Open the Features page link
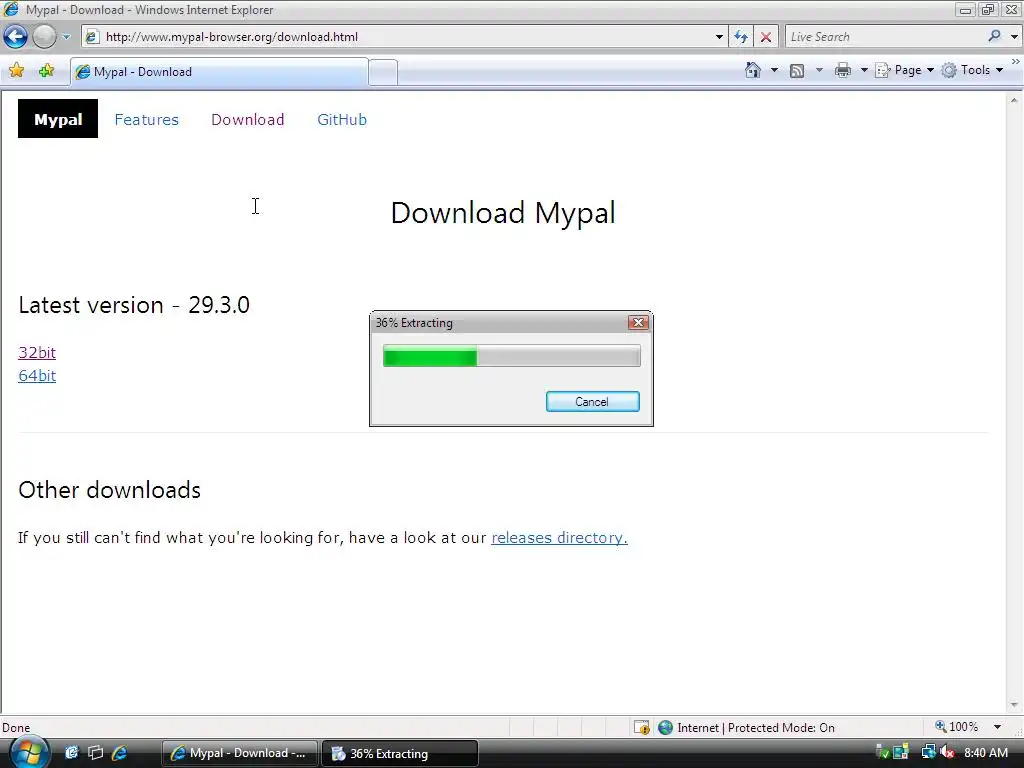Image resolution: width=1024 pixels, height=768 pixels. tap(146, 120)
